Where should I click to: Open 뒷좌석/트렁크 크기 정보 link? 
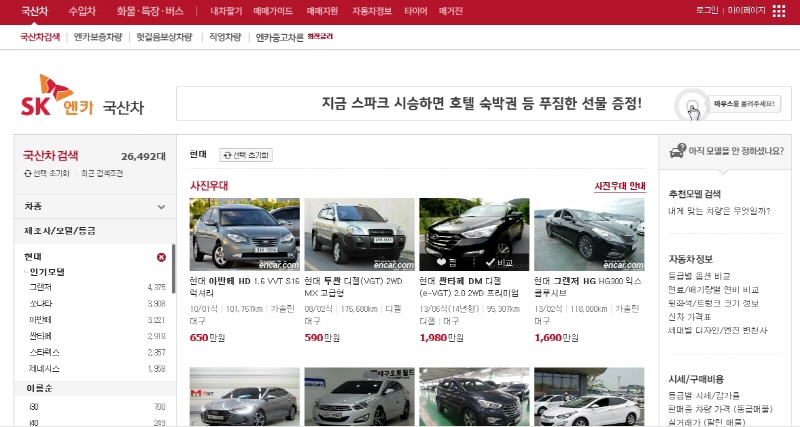click(x=713, y=304)
